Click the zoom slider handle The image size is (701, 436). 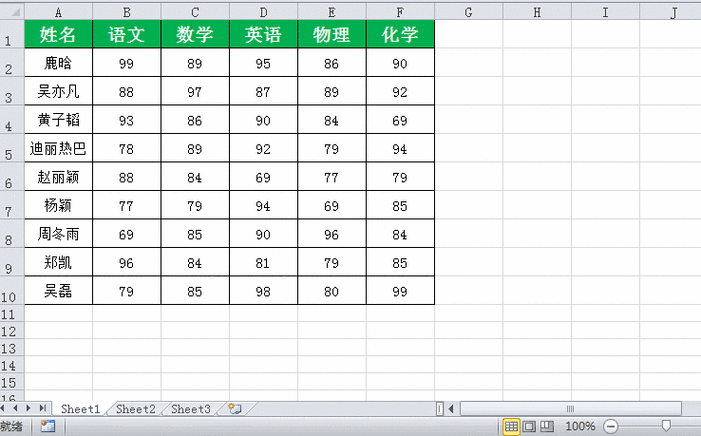[666, 426]
